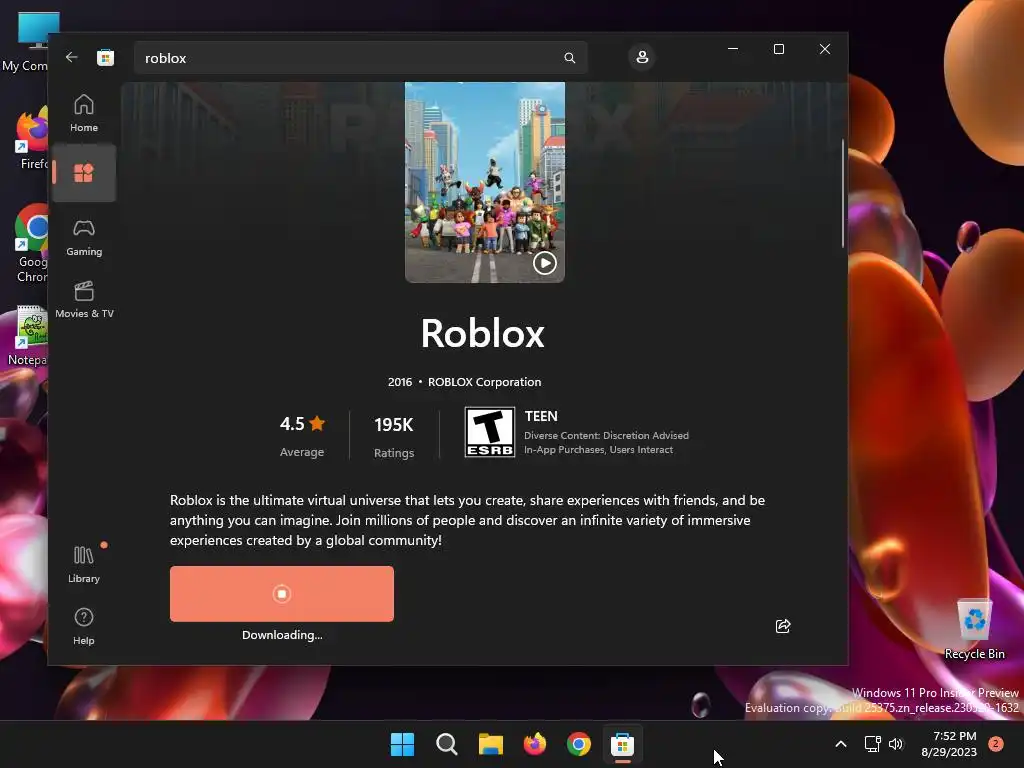This screenshot has width=1024, height=768.
Task: Click the Microsoft Store logo icon
Action: [105, 57]
